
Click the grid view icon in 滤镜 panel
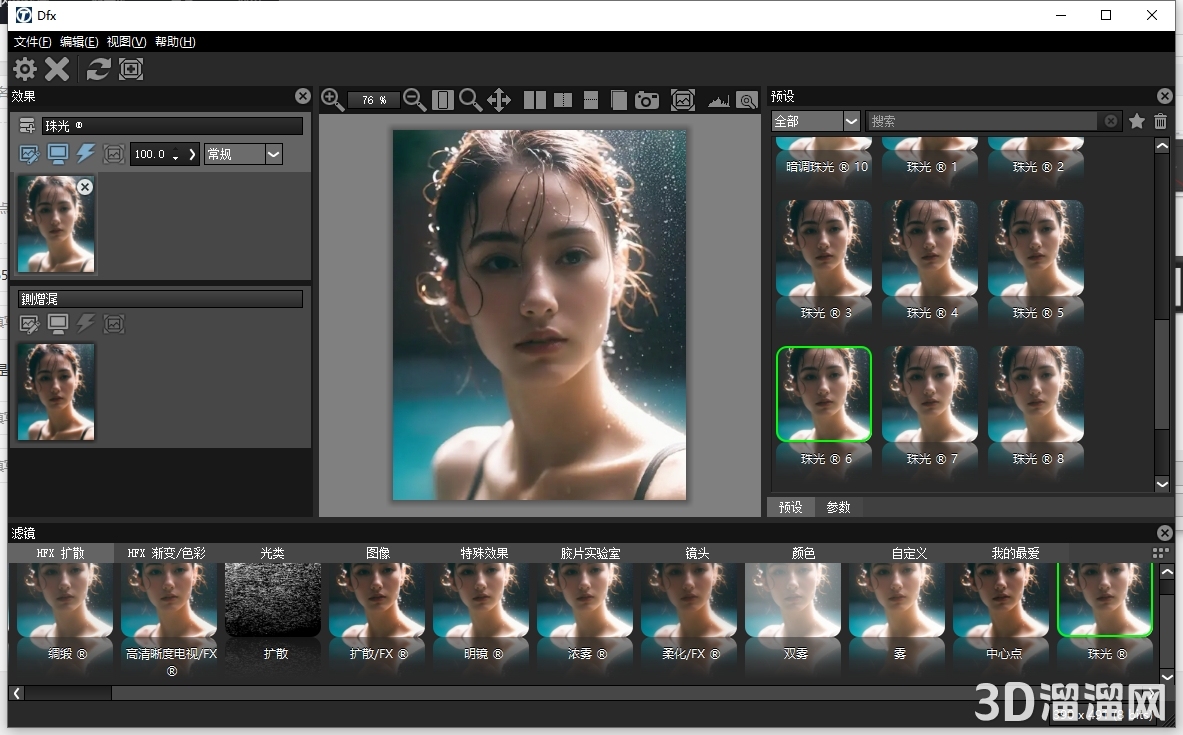(1160, 553)
